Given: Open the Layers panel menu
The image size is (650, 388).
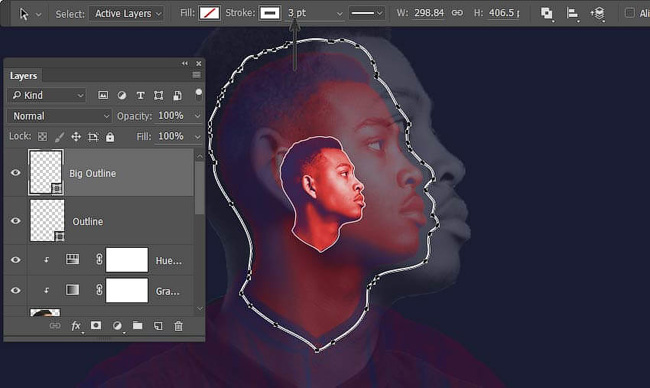Looking at the screenshot, I should (x=196, y=75).
